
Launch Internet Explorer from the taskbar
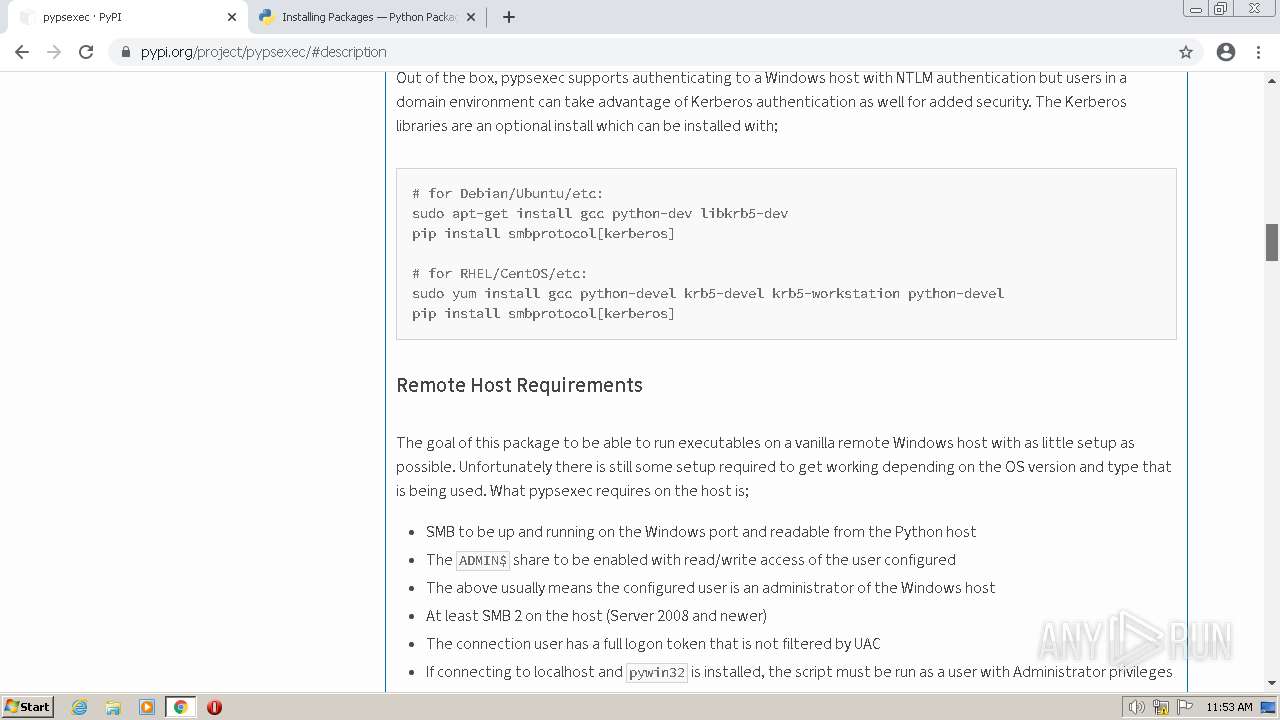[x=80, y=707]
